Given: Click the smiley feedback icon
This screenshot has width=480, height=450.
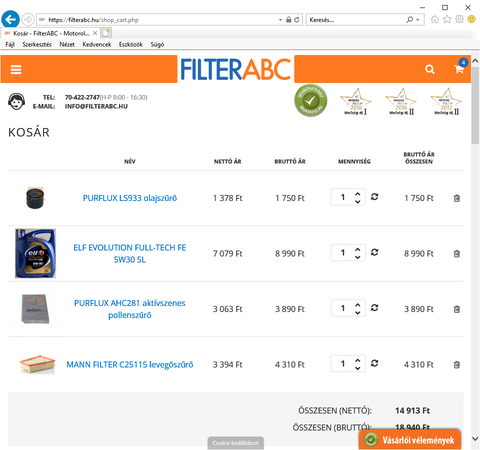Looking at the screenshot, I should coord(471,19).
